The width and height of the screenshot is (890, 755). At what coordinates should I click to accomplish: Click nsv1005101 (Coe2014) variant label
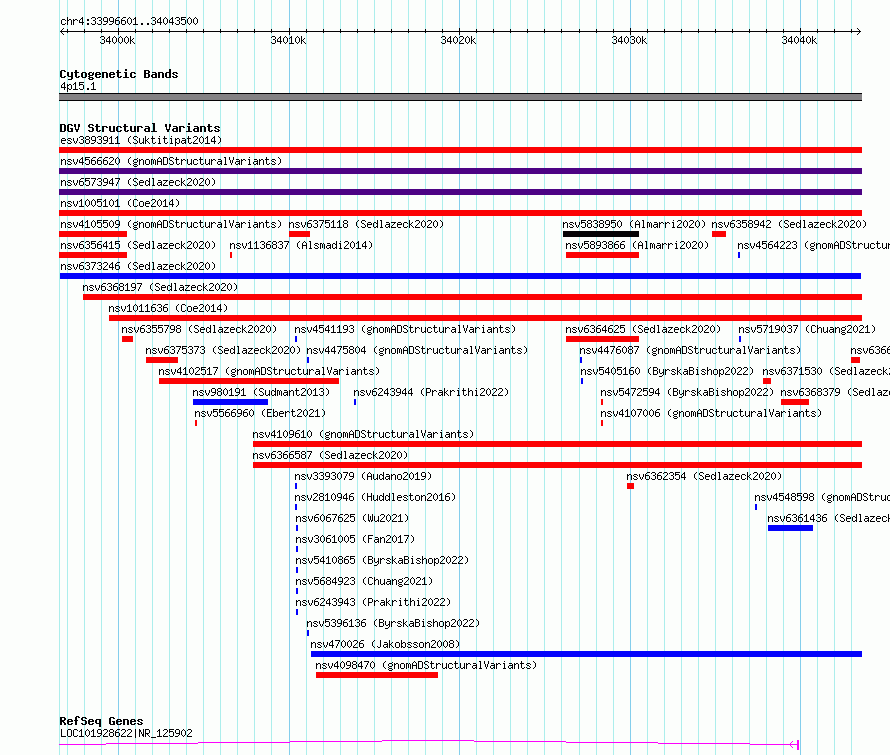[120, 203]
